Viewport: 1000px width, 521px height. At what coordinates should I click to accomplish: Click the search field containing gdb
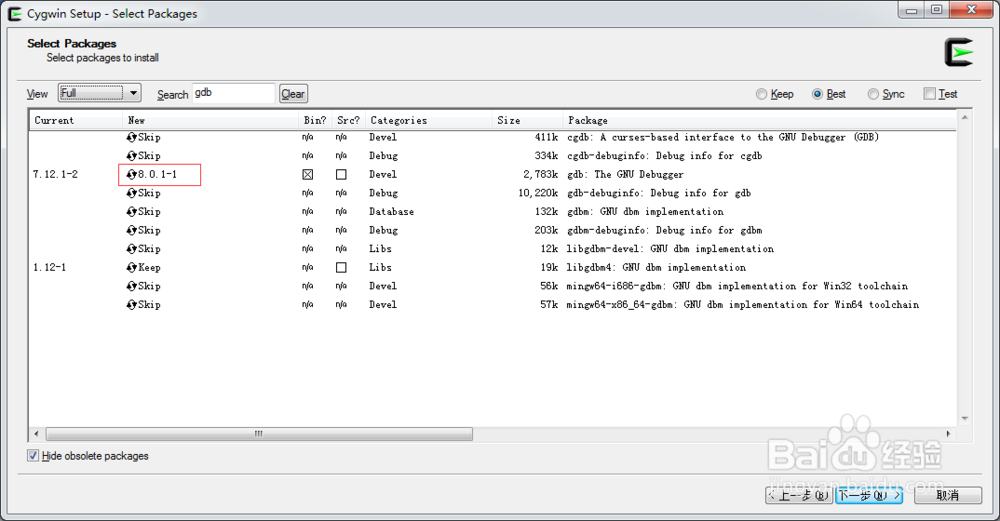[233, 93]
